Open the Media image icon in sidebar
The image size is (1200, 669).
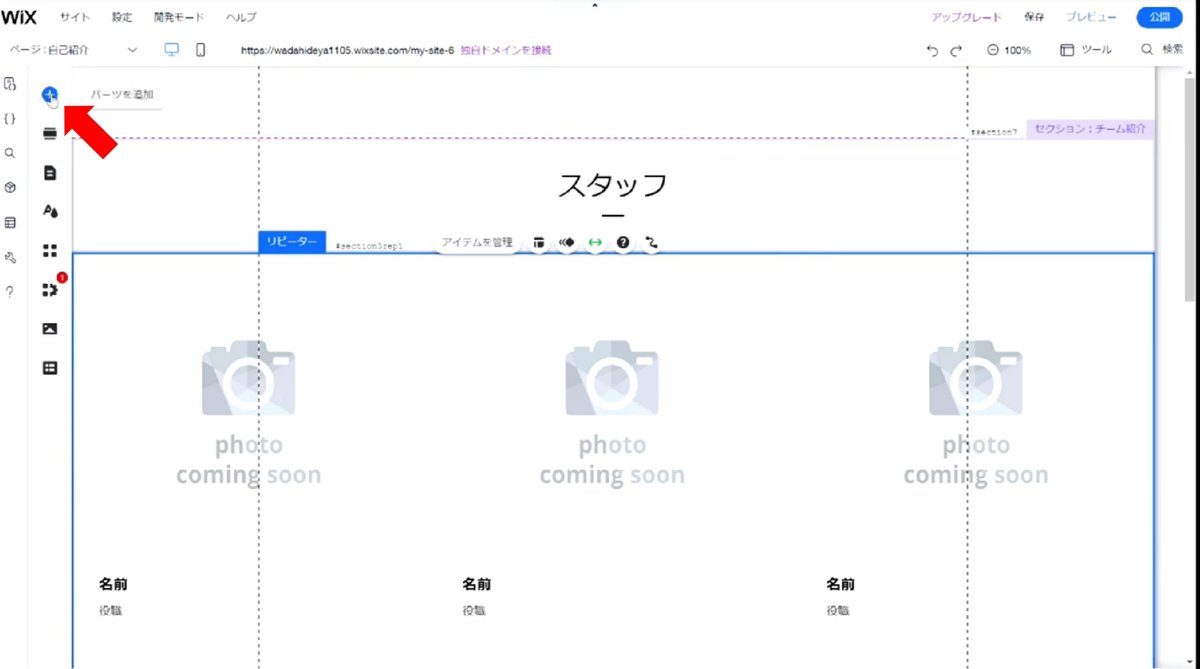[x=49, y=329]
